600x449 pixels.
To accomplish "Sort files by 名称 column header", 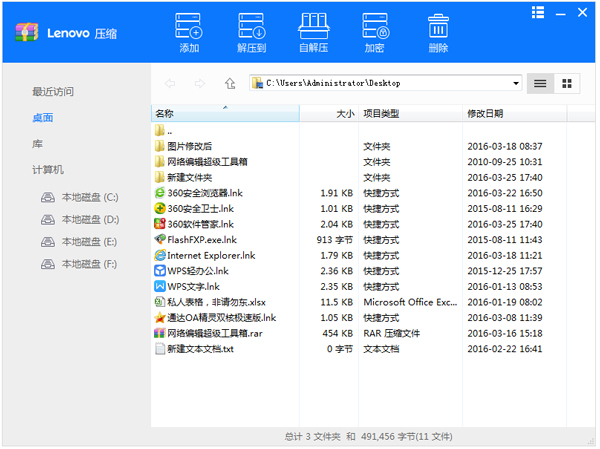I will (x=165, y=114).
